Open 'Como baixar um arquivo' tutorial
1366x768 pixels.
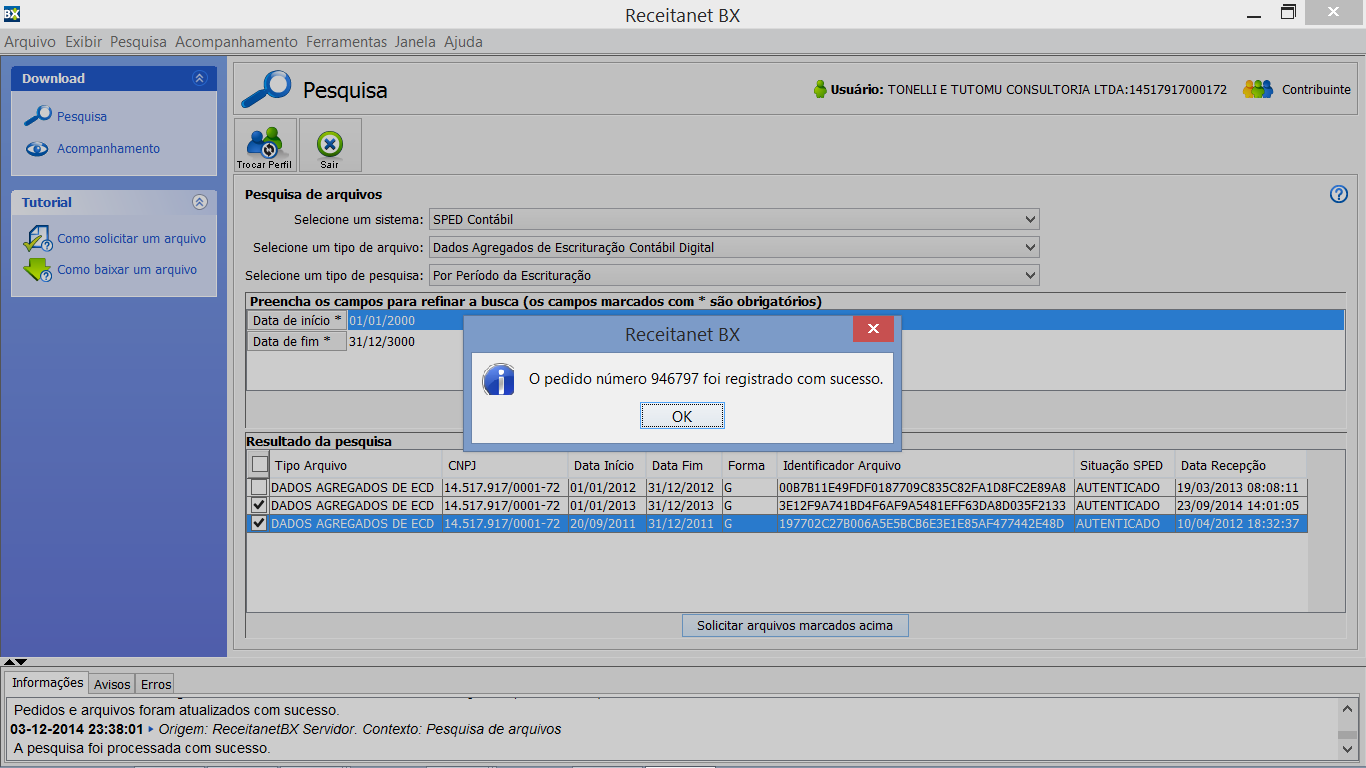pyautogui.click(x=127, y=270)
